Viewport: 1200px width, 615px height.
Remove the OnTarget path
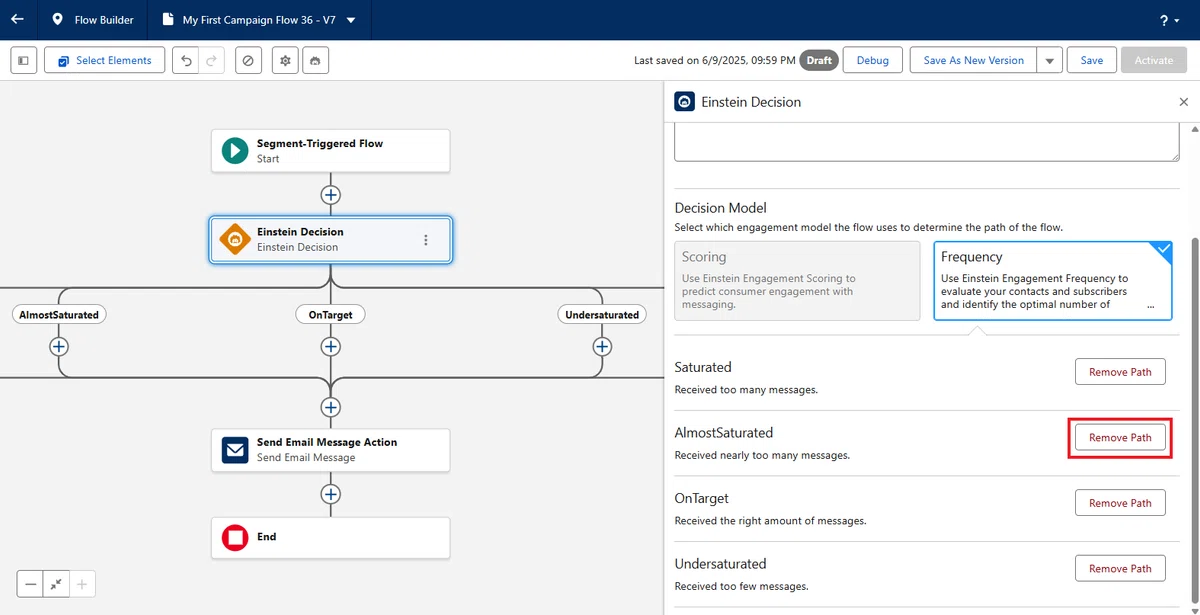click(x=1120, y=503)
